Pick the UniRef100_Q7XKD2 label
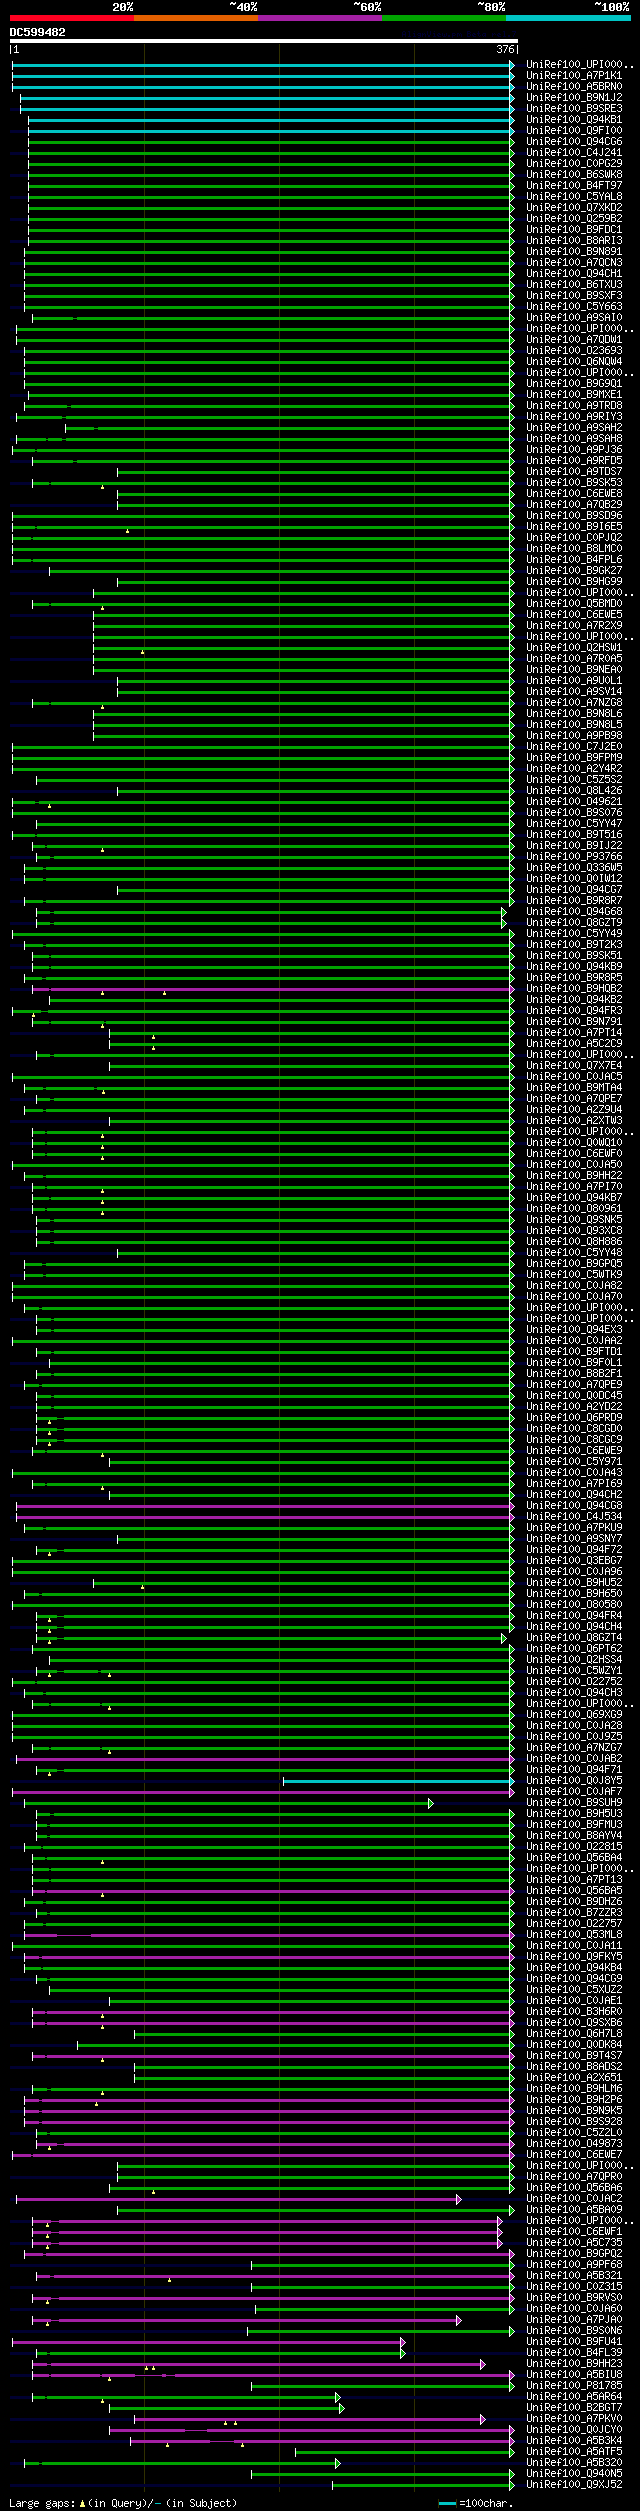This screenshot has width=640, height=2511. [574, 208]
